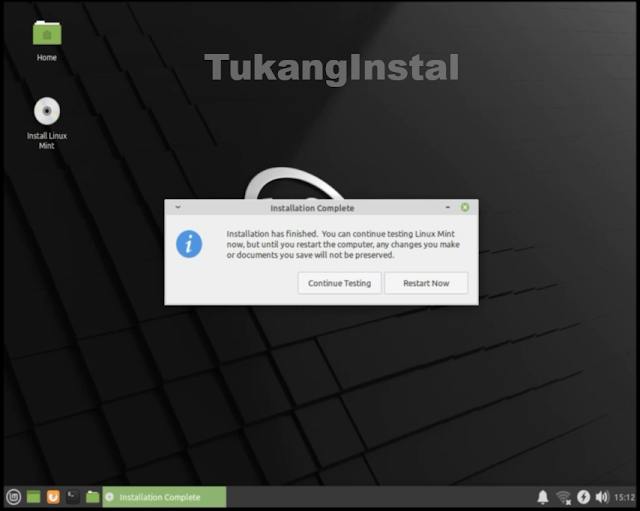Open the notifications bell in tray
This screenshot has height=511, width=640.
pyautogui.click(x=542, y=497)
